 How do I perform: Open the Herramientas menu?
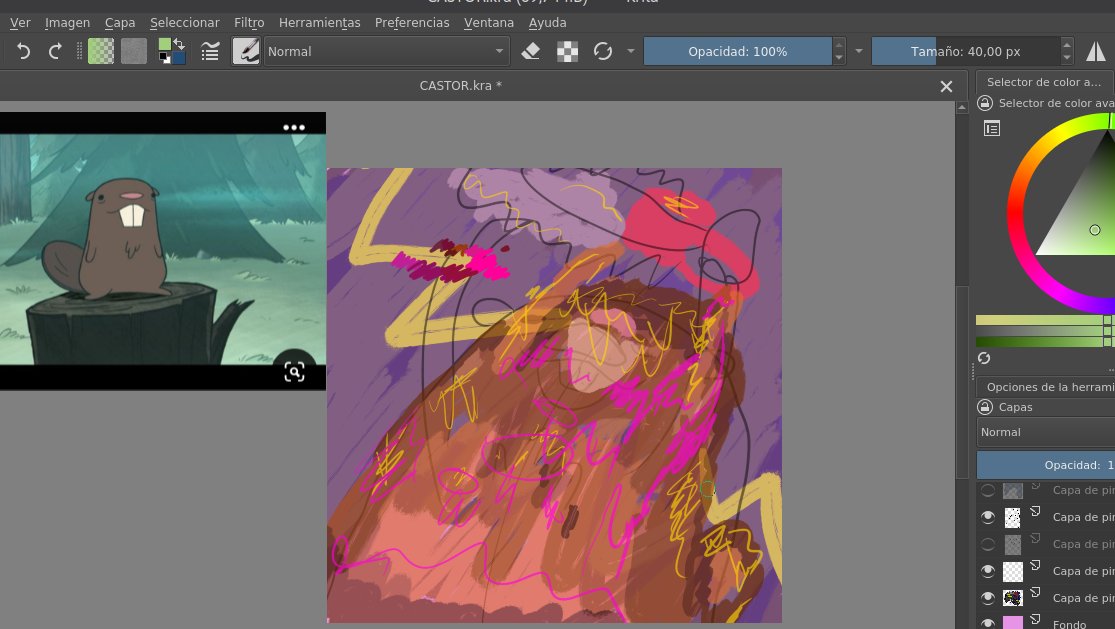(319, 23)
